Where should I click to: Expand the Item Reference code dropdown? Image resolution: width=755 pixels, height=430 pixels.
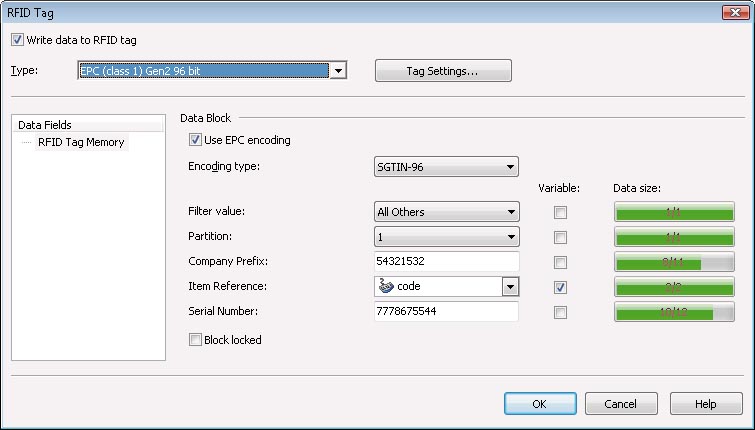[510, 287]
